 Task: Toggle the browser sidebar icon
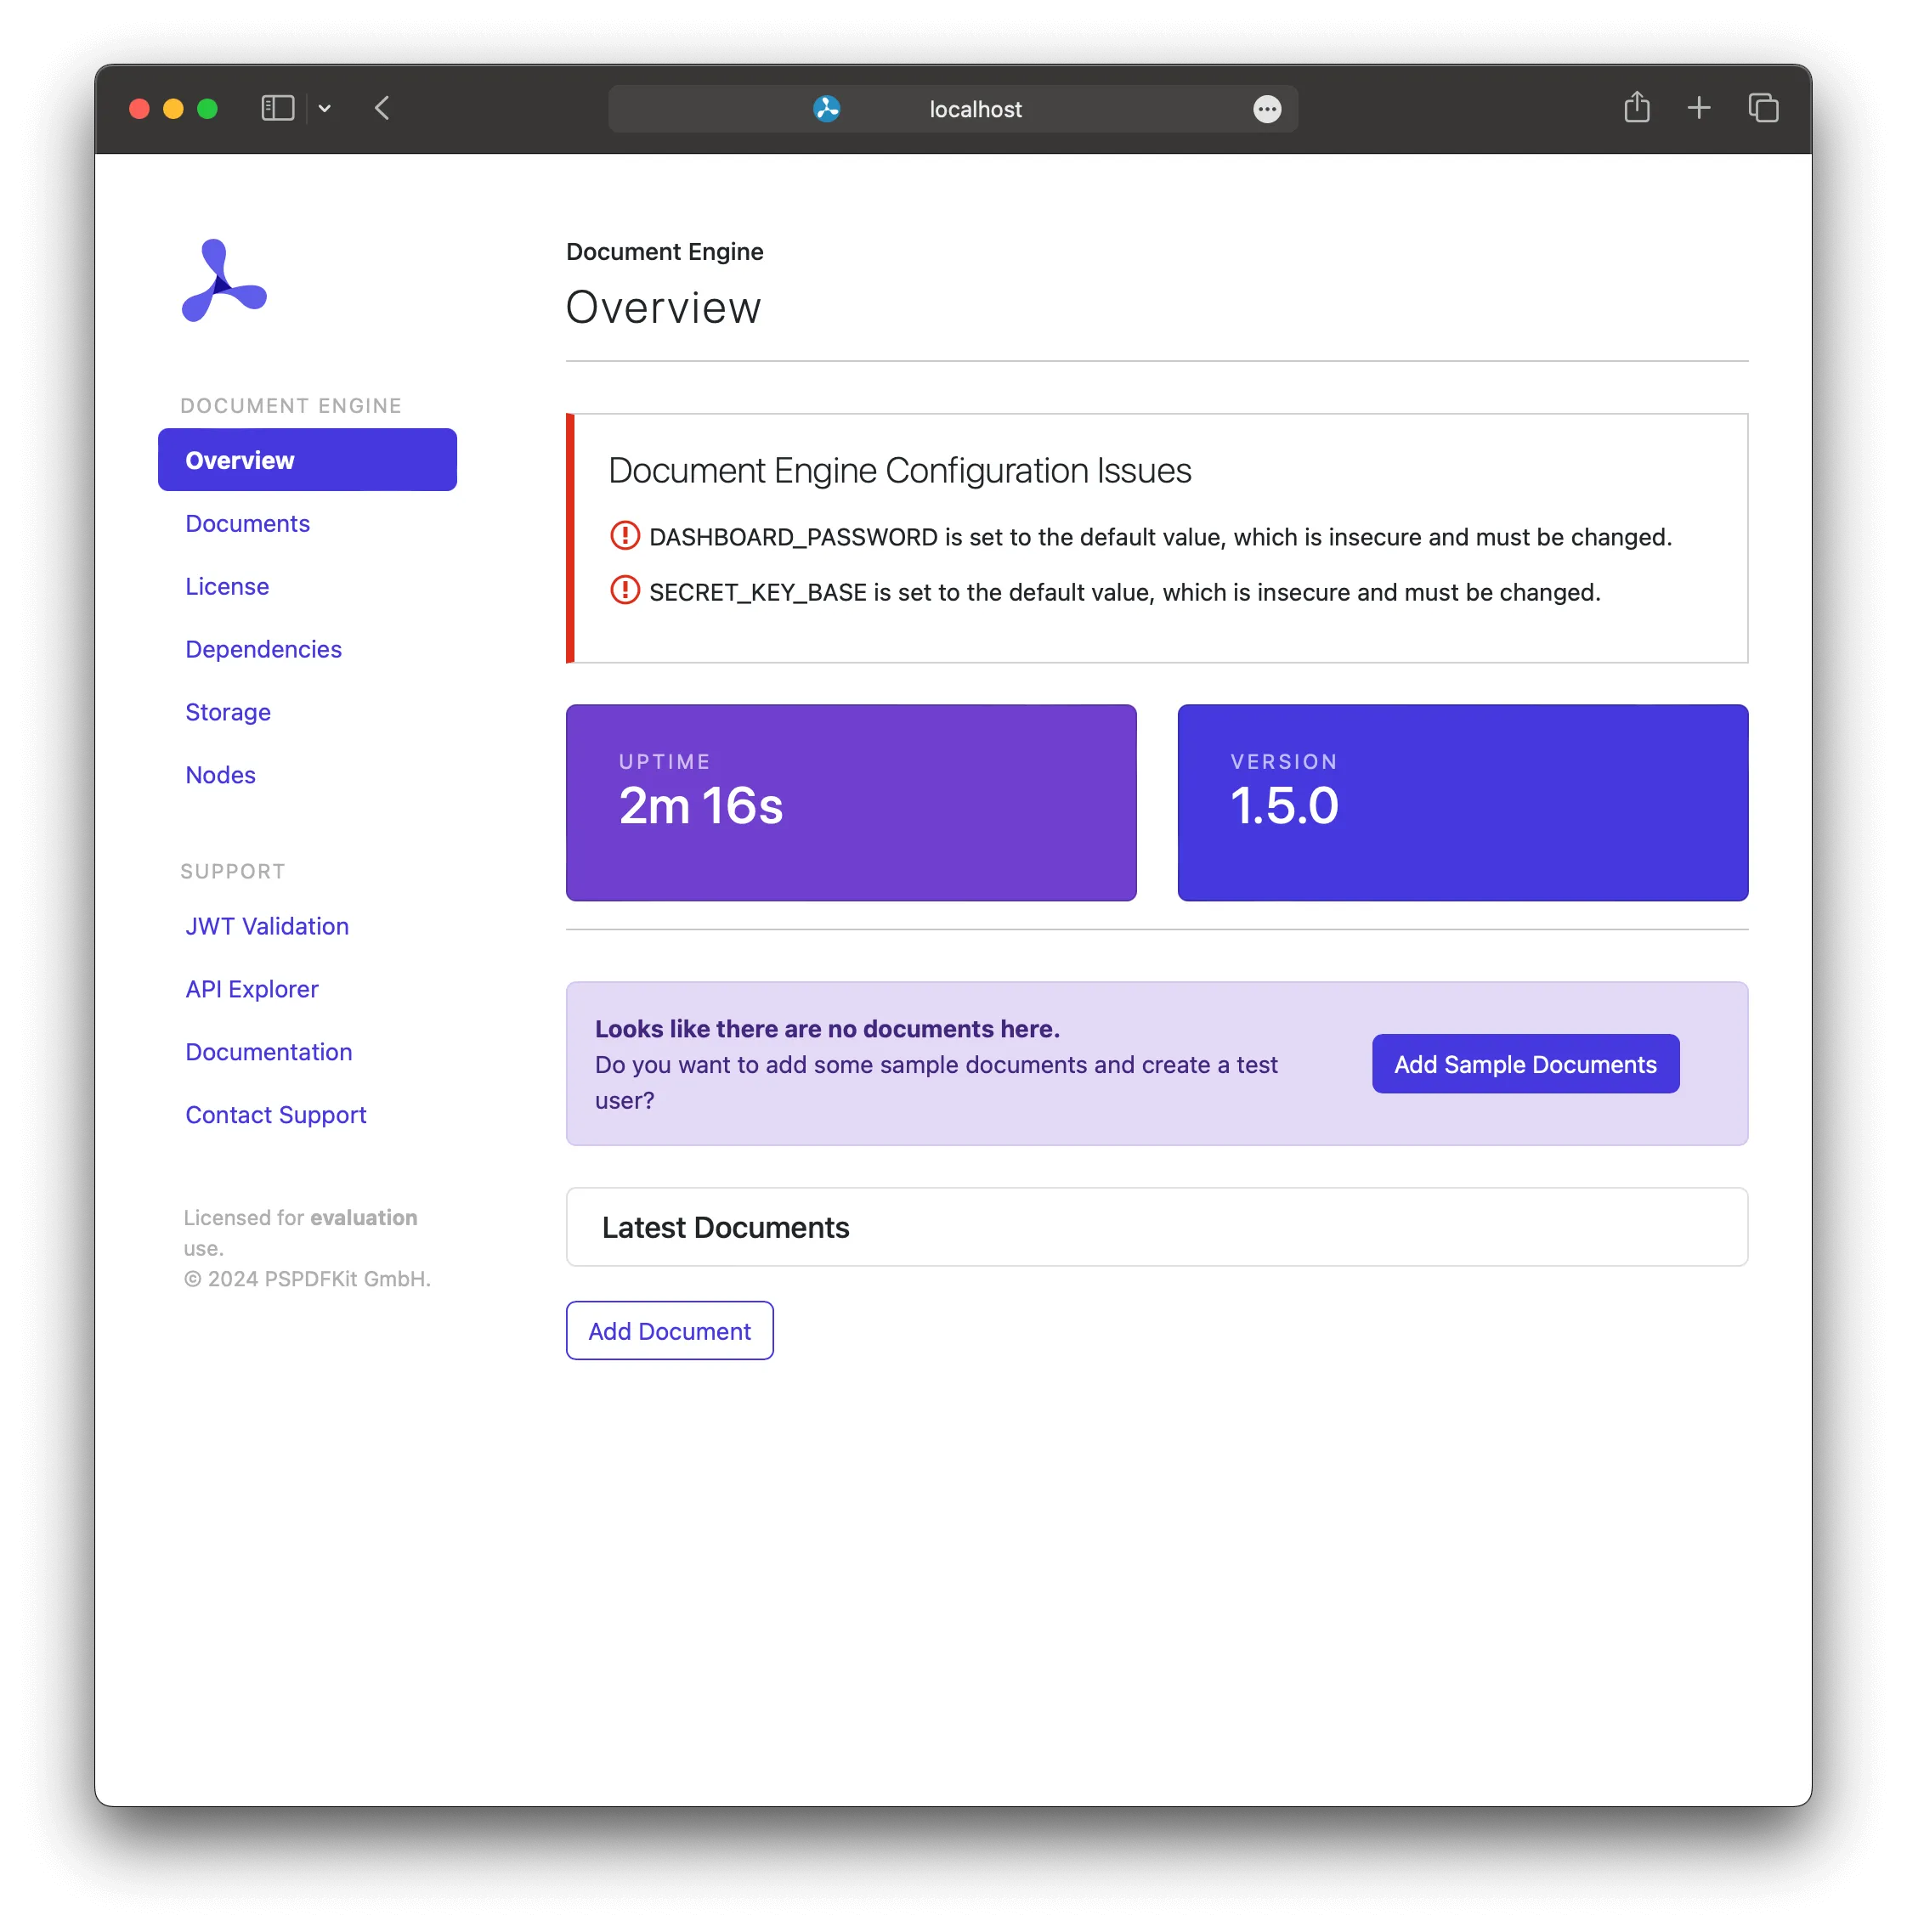(276, 108)
